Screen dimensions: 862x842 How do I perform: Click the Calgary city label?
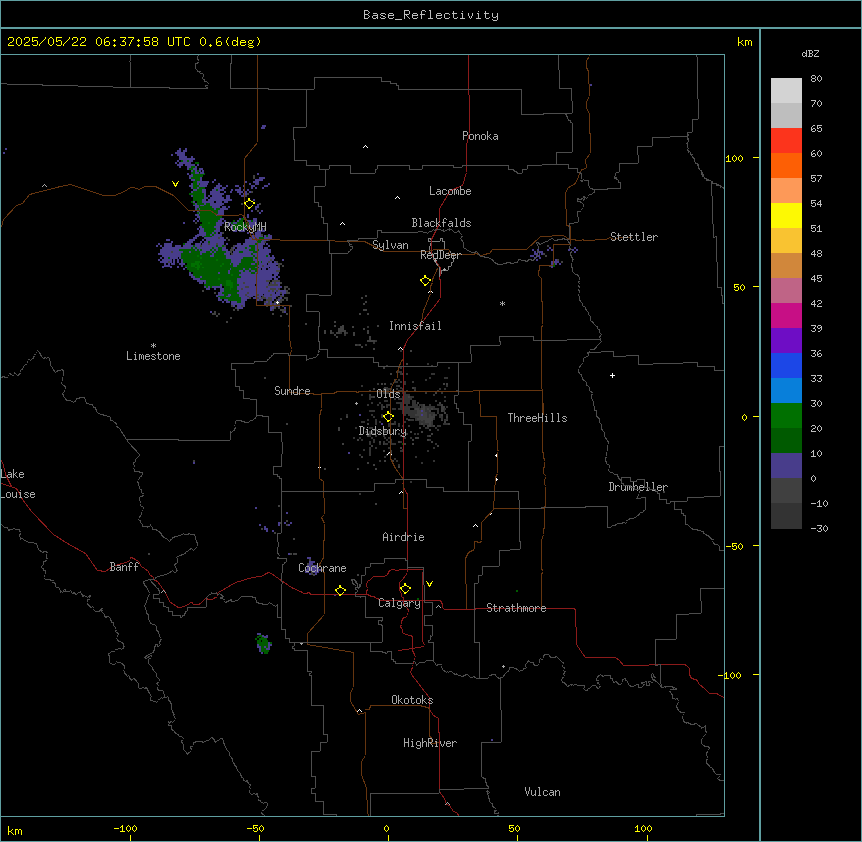(399, 603)
